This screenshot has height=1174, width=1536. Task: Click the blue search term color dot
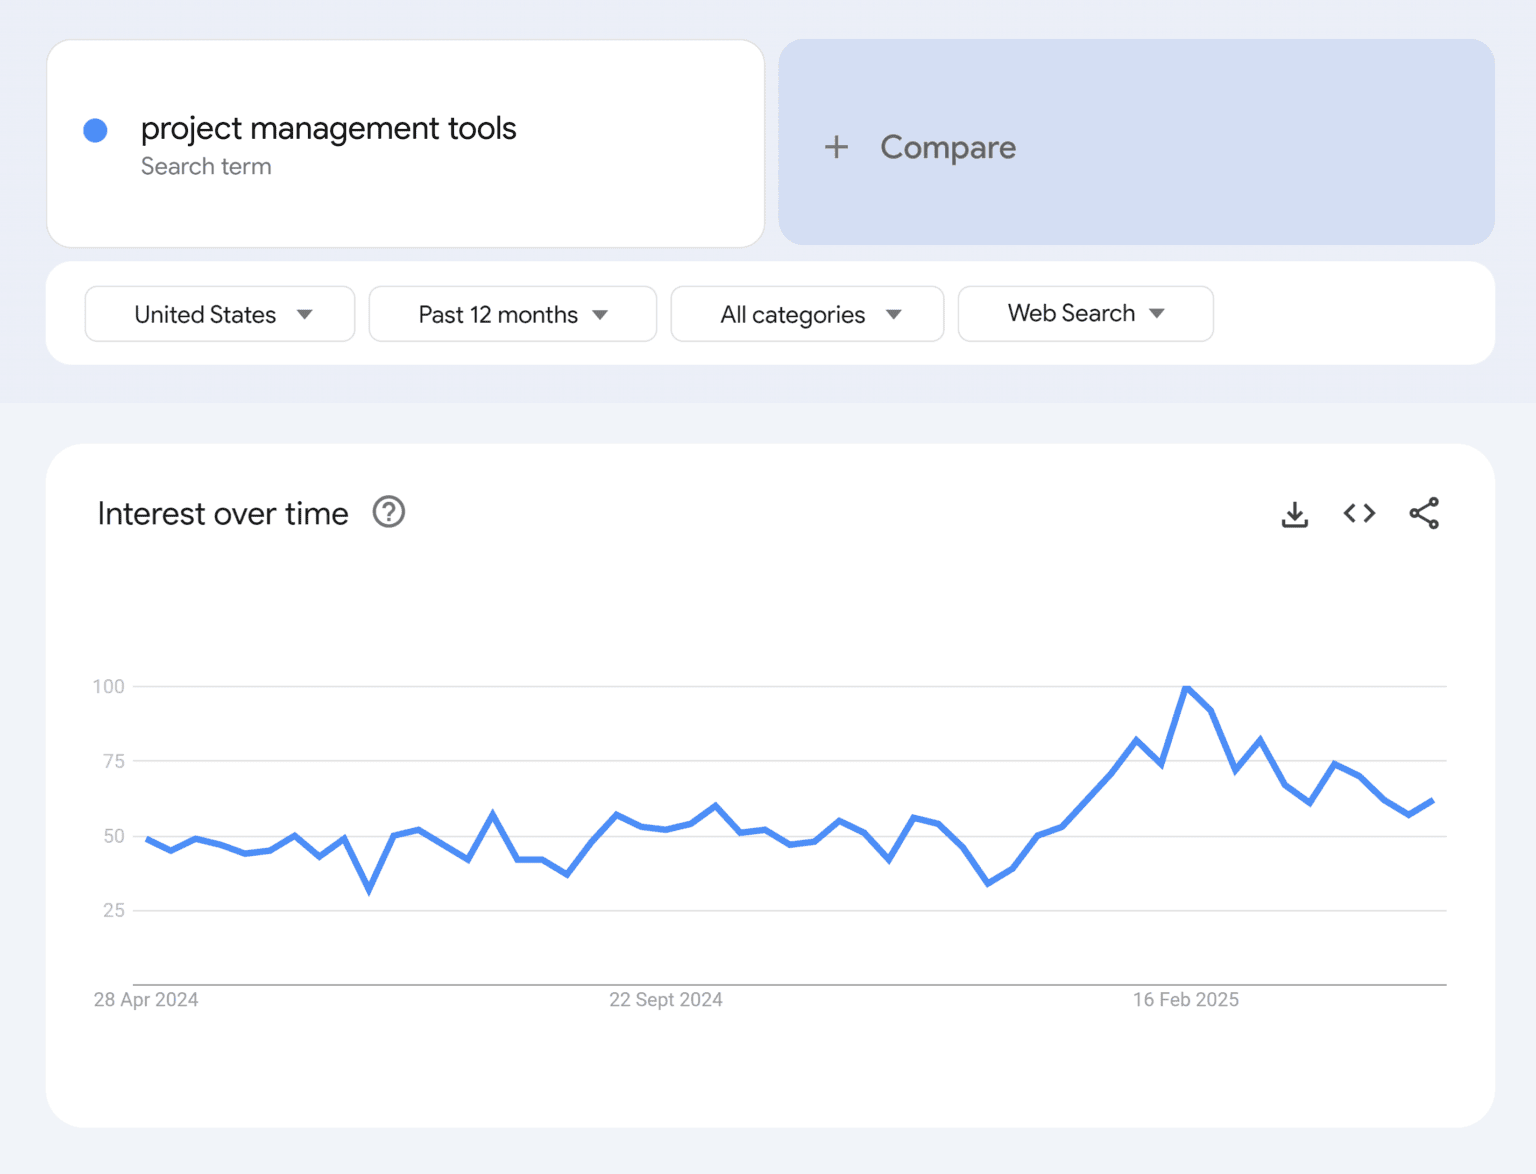95,130
